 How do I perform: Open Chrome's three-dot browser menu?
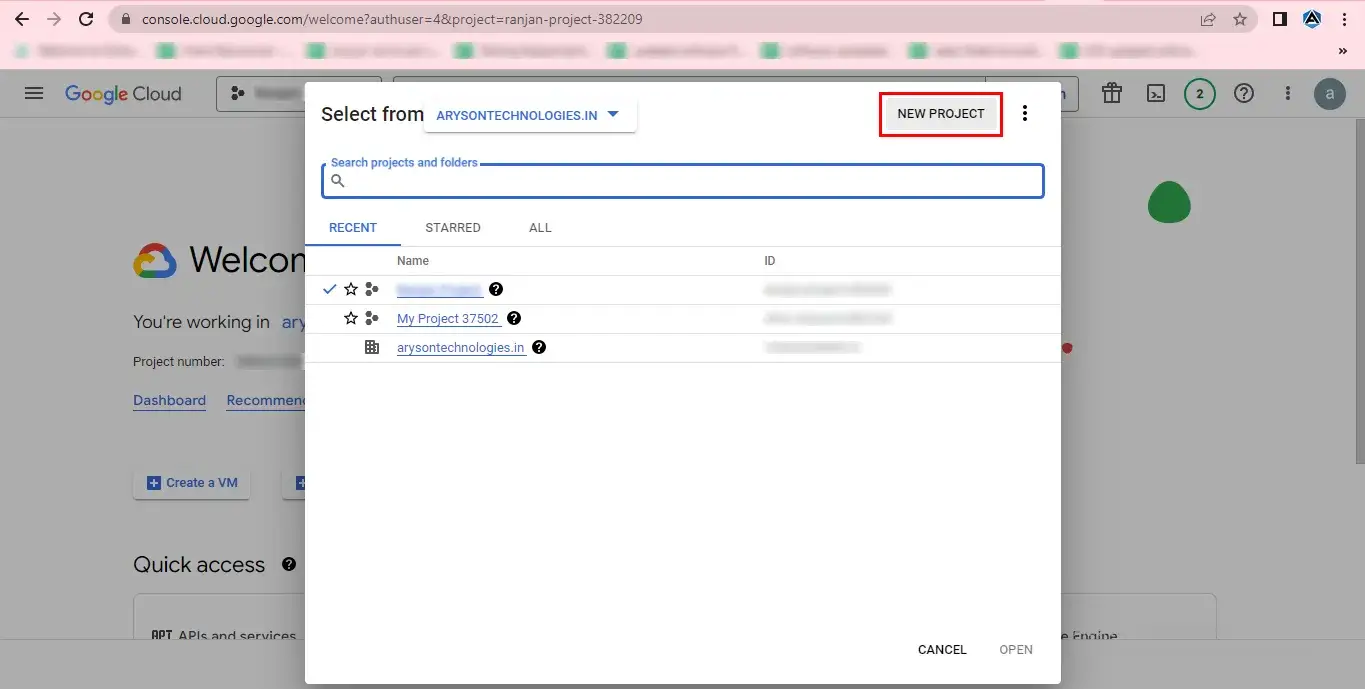1344,19
